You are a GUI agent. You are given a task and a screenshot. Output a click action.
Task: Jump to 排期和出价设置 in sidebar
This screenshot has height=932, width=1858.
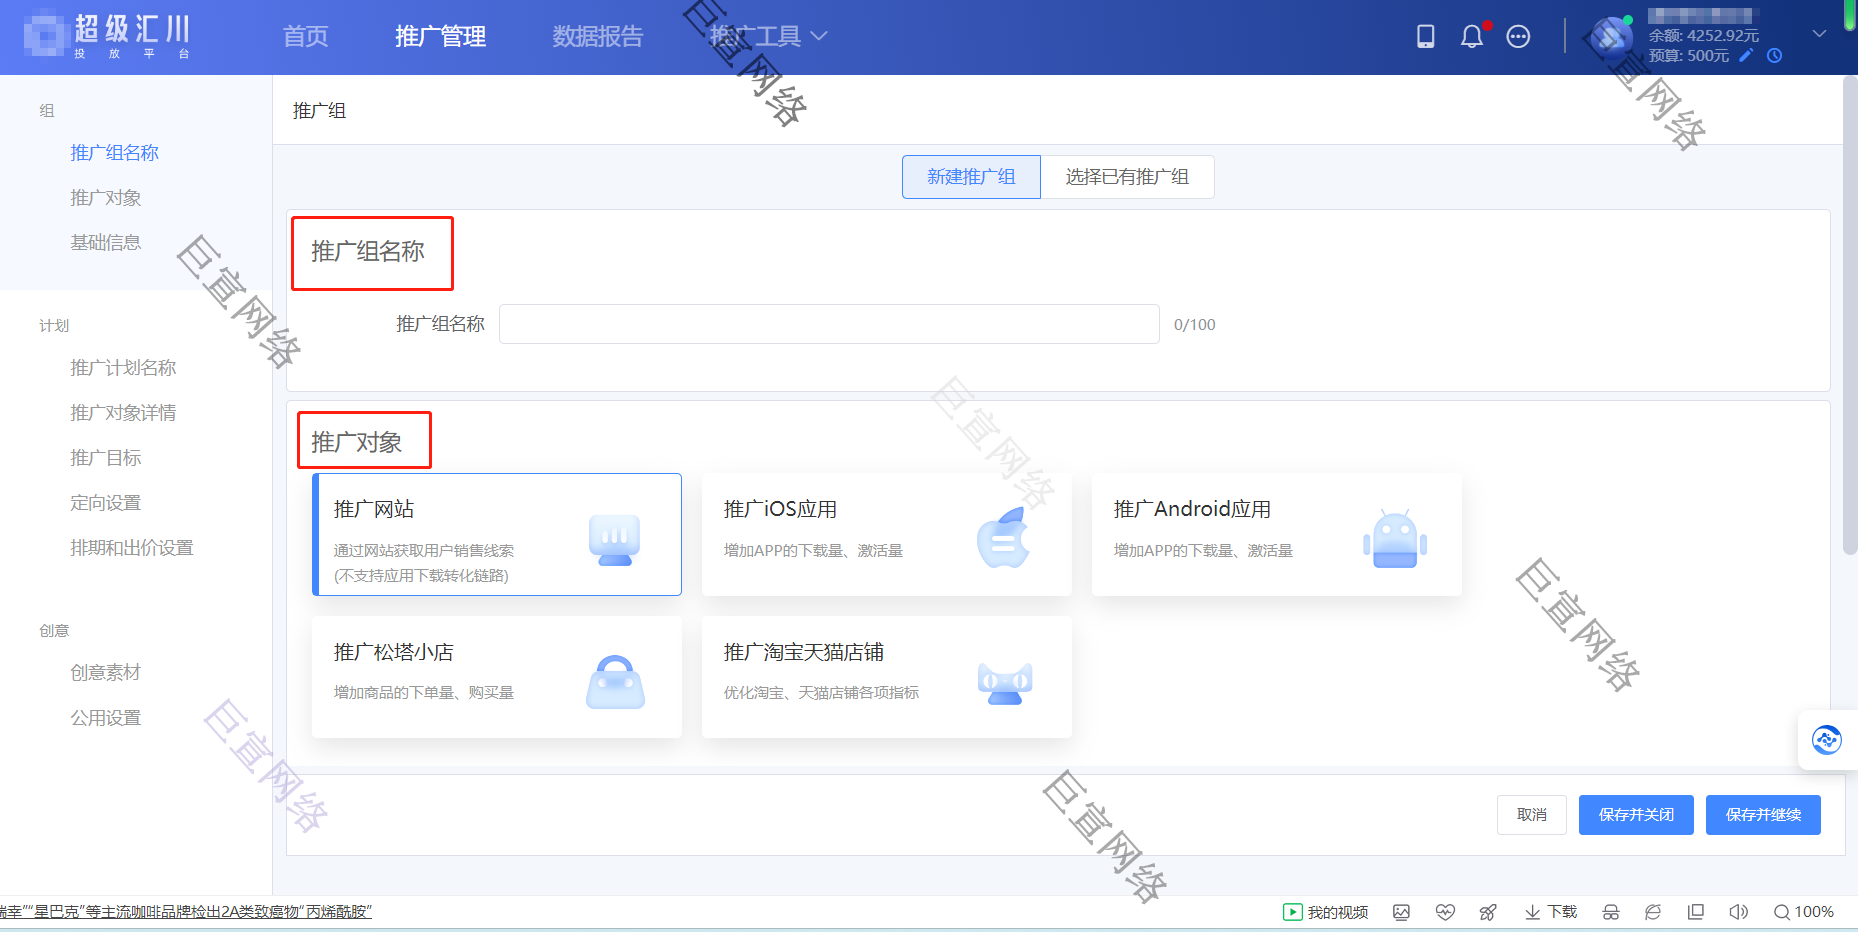coord(132,548)
